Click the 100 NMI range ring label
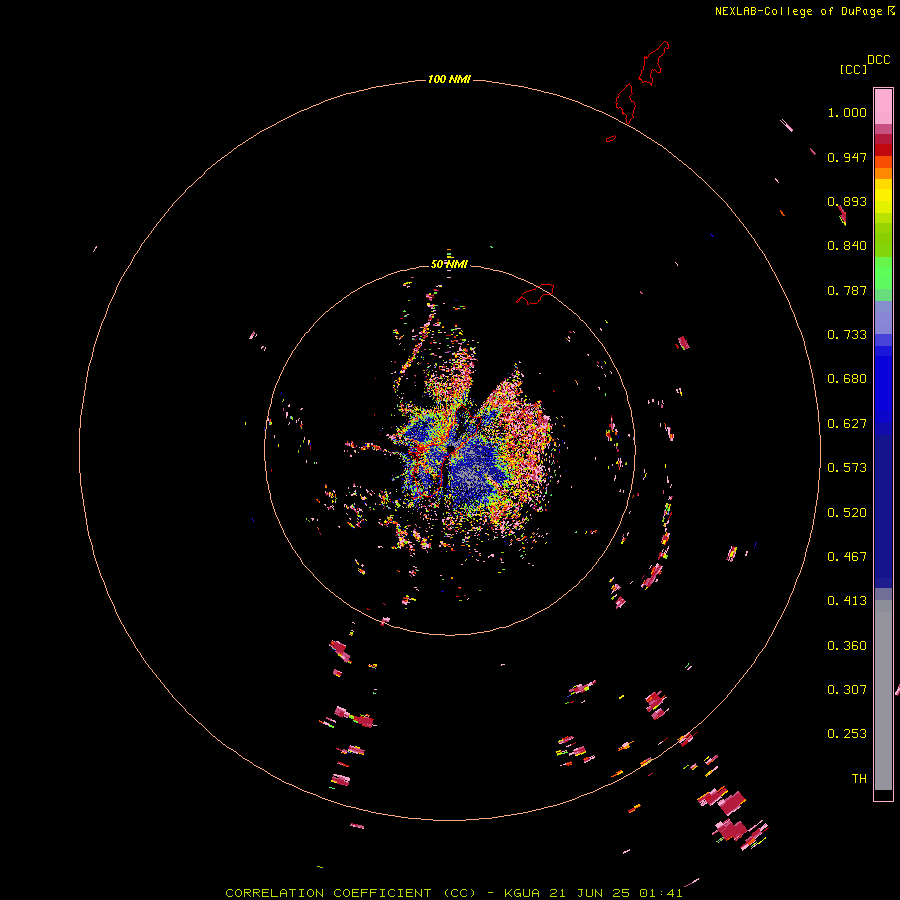This screenshot has height=900, width=900. pyautogui.click(x=449, y=79)
